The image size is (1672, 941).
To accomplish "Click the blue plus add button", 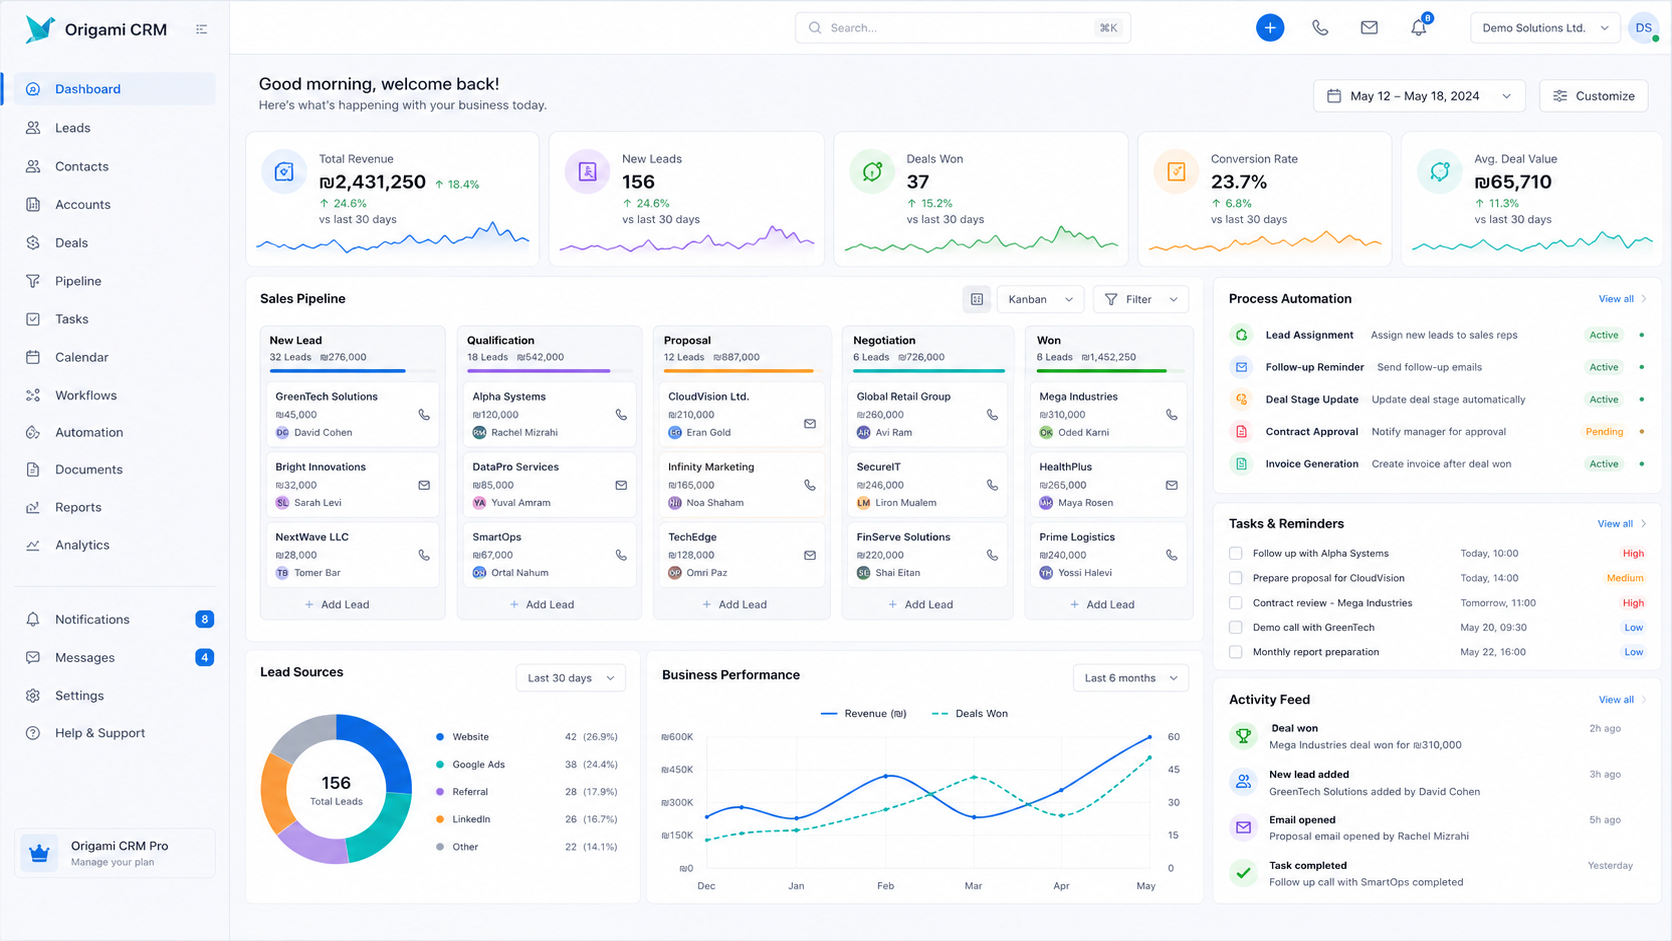I will [1270, 28].
